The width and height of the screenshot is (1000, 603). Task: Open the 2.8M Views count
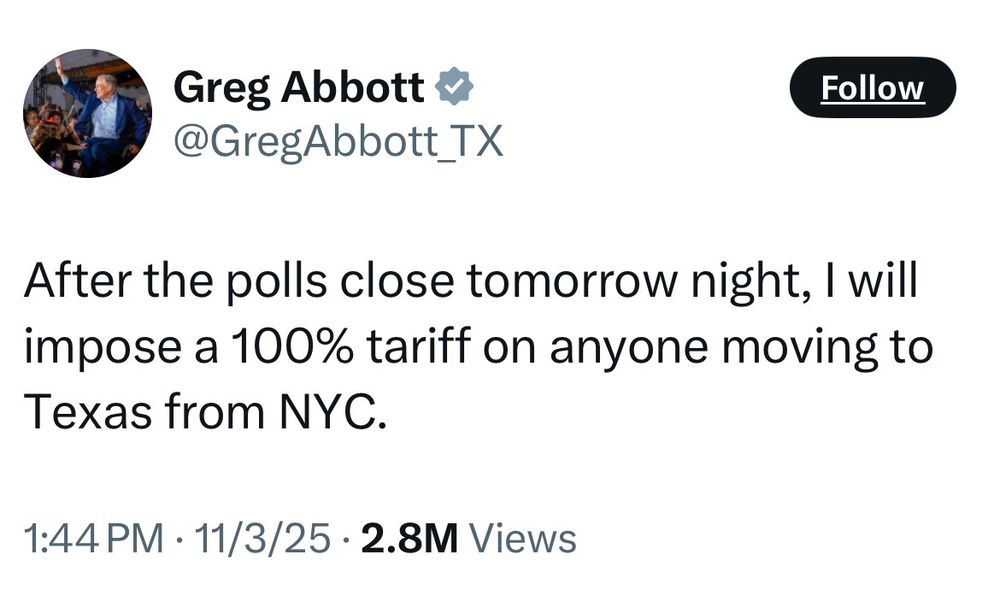click(x=469, y=539)
